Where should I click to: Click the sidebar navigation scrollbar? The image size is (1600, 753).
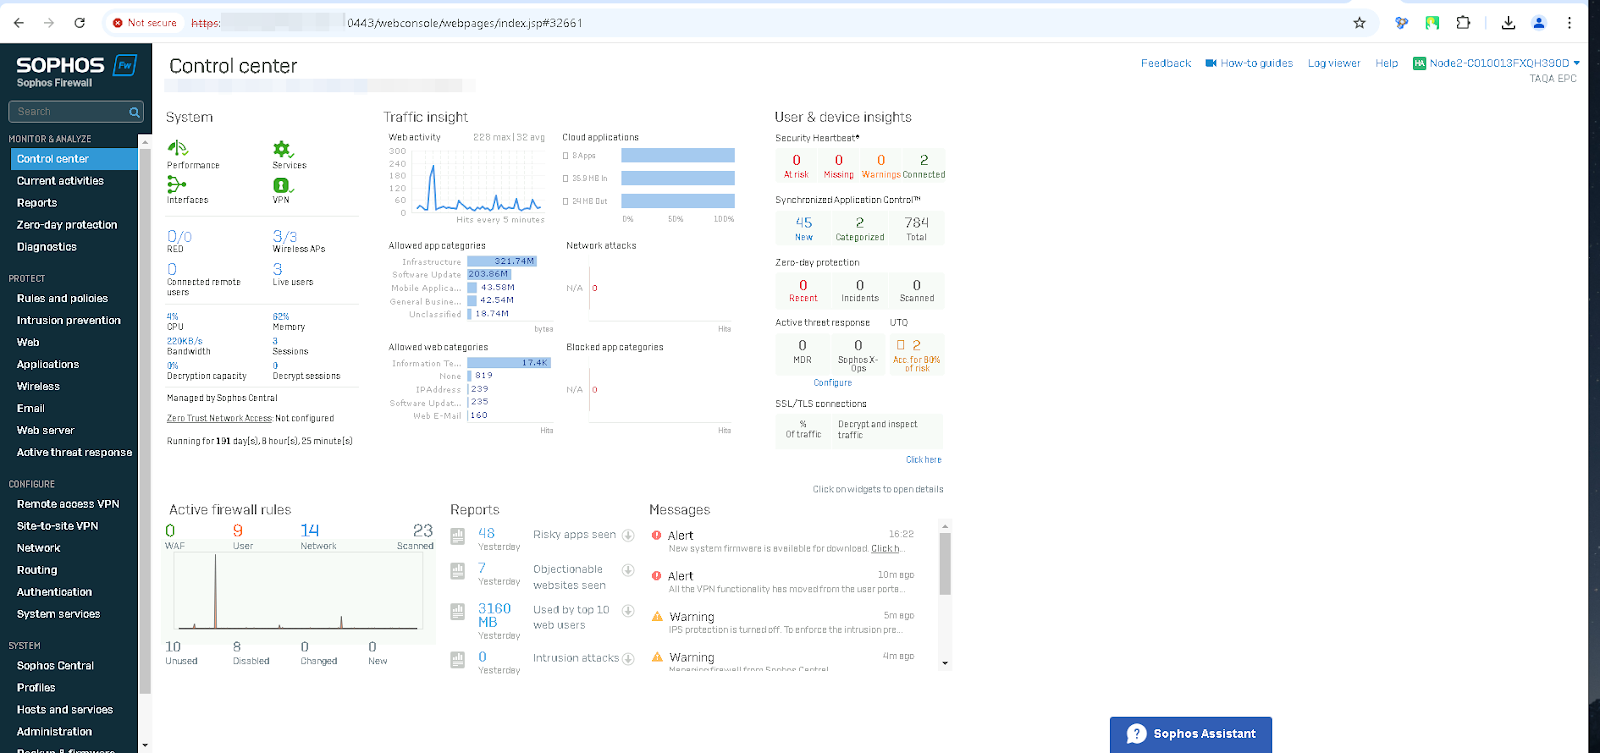pos(145,420)
